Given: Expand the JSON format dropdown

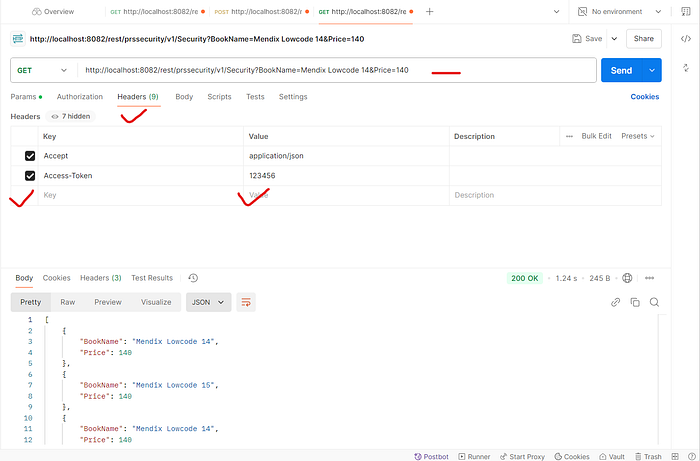Looking at the screenshot, I should (x=209, y=302).
